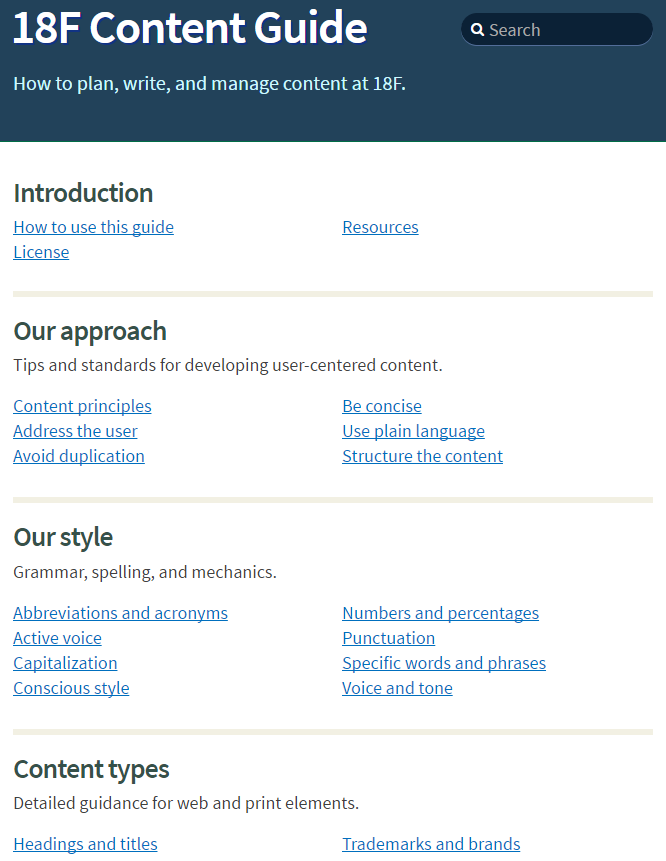
Task: Open the 18F Content Guide title link
Action: pos(190,27)
